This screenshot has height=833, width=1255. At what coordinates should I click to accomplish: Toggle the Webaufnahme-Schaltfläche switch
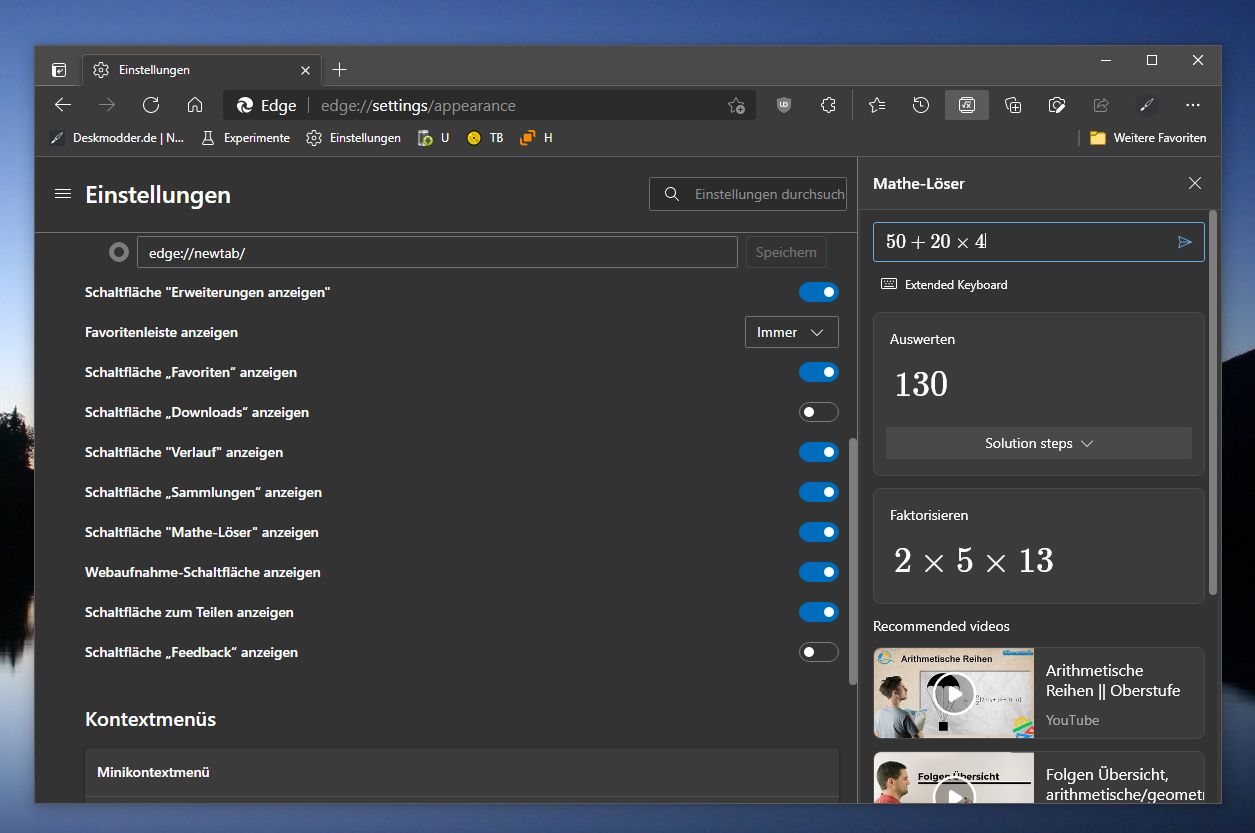pyautogui.click(x=818, y=572)
